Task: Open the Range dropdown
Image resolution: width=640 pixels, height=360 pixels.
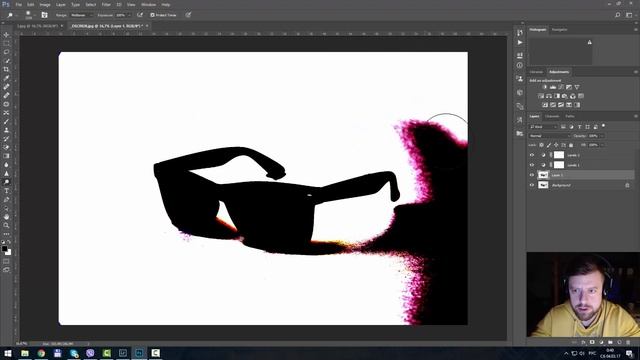Action: 82,15
